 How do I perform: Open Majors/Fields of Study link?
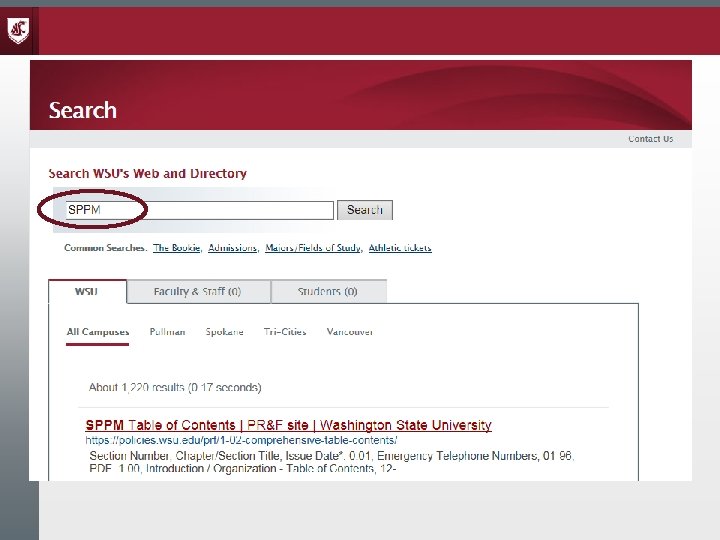(x=313, y=248)
